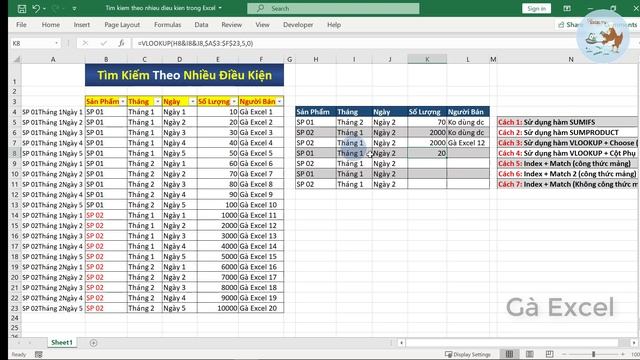Switch to Page Break Preview icon
Image resolution: width=640 pixels, height=360 pixels.
(549, 354)
